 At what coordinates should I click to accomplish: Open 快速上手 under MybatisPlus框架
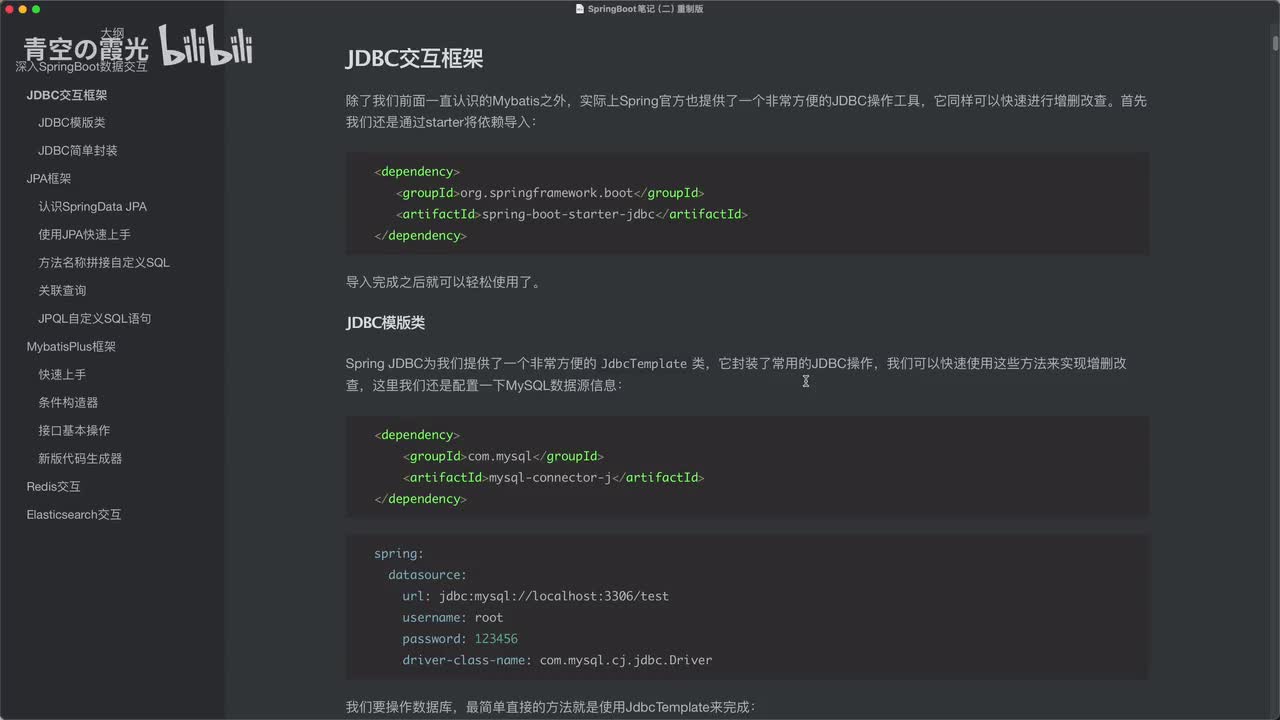62,375
